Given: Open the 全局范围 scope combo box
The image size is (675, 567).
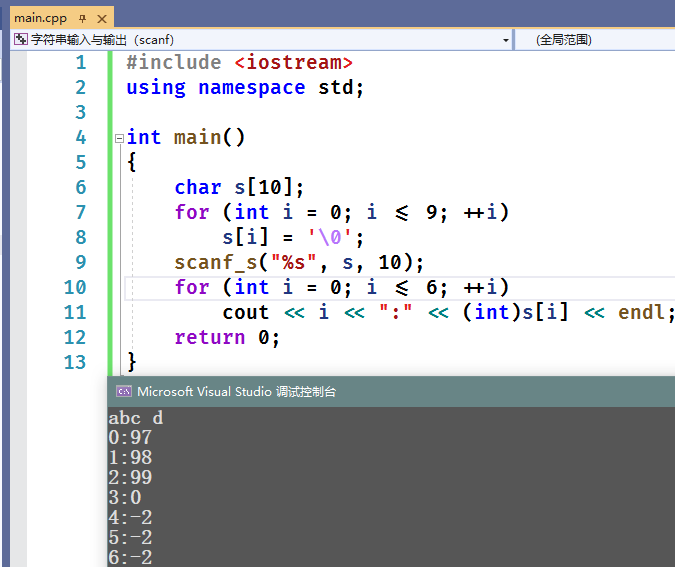Looking at the screenshot, I should pos(595,40).
